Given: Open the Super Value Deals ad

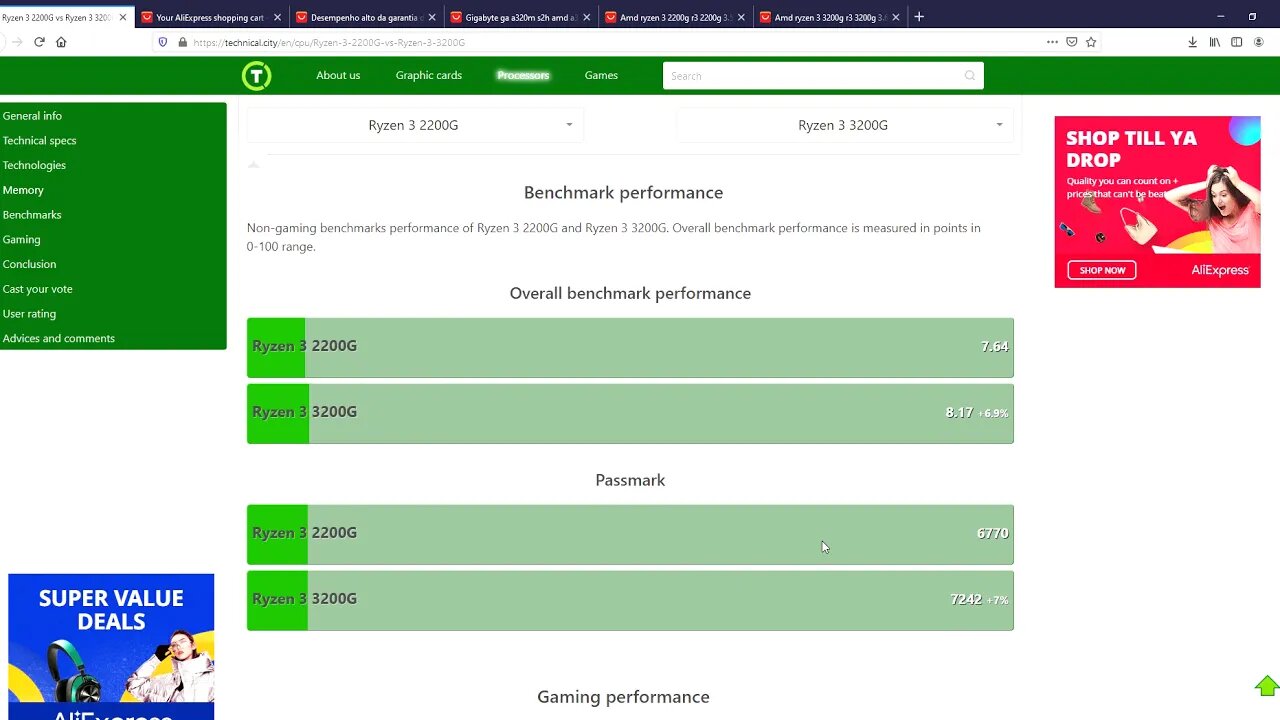Looking at the screenshot, I should pyautogui.click(x=111, y=647).
